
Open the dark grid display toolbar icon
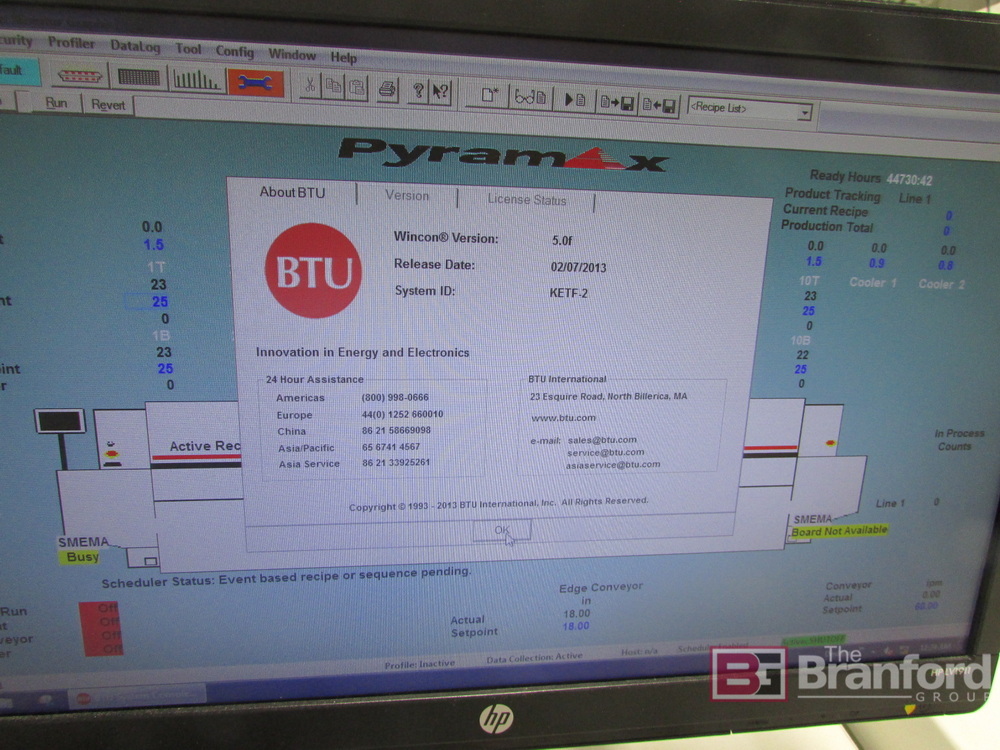tap(138, 78)
